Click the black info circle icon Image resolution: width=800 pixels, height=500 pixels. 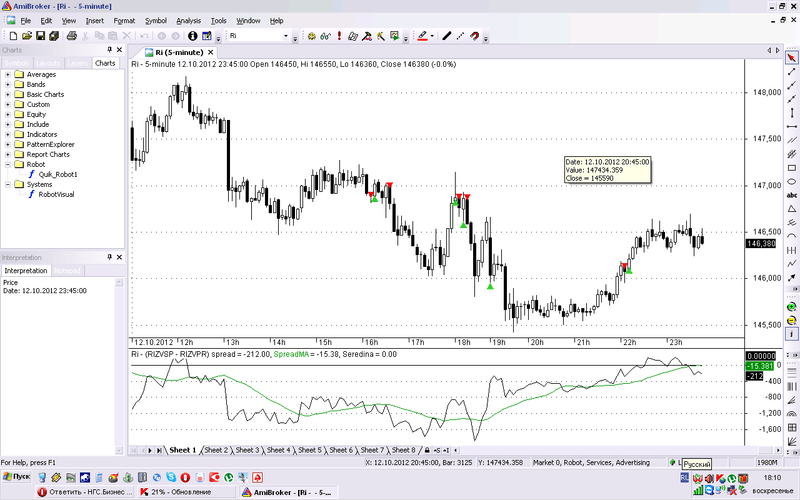(x=193, y=36)
